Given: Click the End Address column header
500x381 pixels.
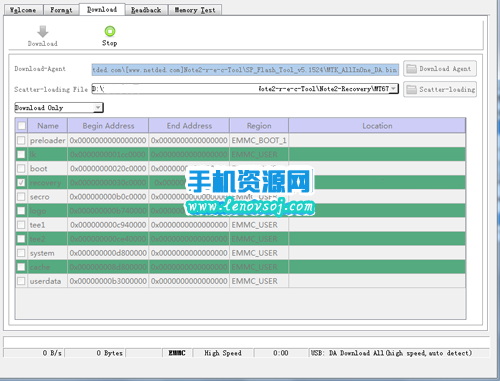Looking at the screenshot, I should tap(189, 126).
